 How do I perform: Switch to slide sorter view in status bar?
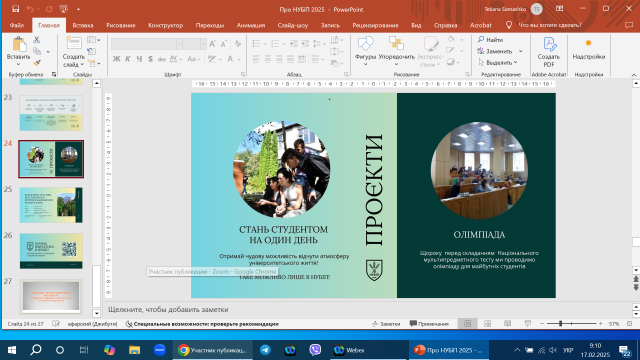(x=487, y=324)
